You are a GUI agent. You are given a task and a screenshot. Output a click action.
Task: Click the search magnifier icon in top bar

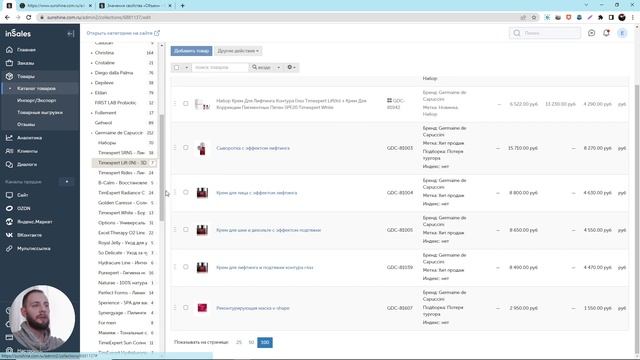pyautogui.click(x=517, y=33)
